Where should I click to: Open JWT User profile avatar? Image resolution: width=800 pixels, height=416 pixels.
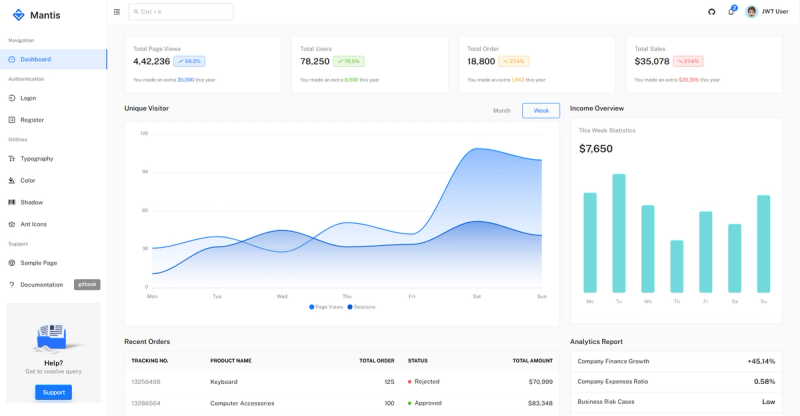point(751,12)
